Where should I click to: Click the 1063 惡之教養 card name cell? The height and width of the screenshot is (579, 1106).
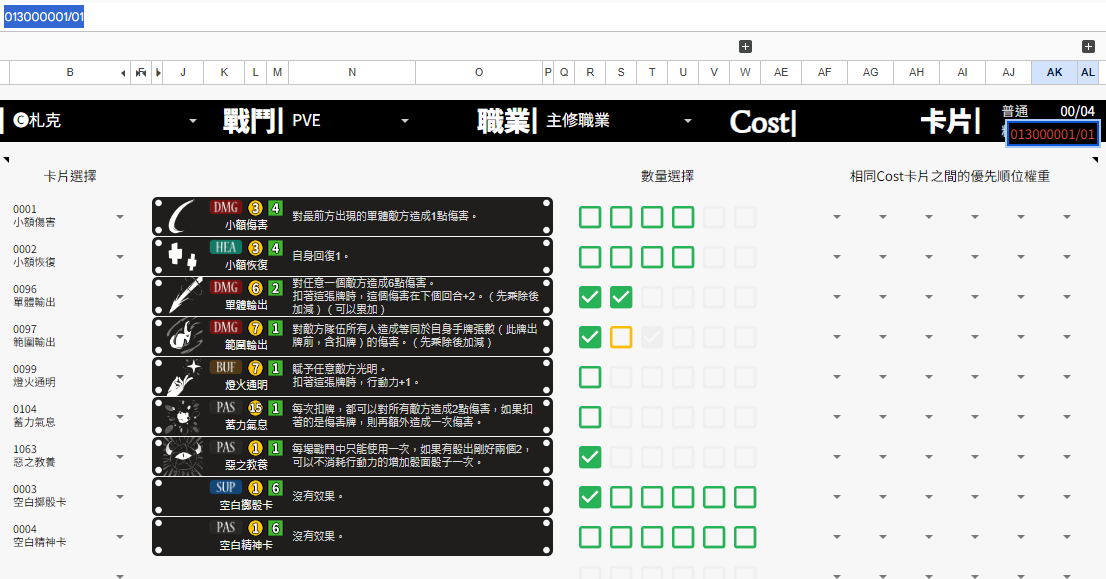34,456
